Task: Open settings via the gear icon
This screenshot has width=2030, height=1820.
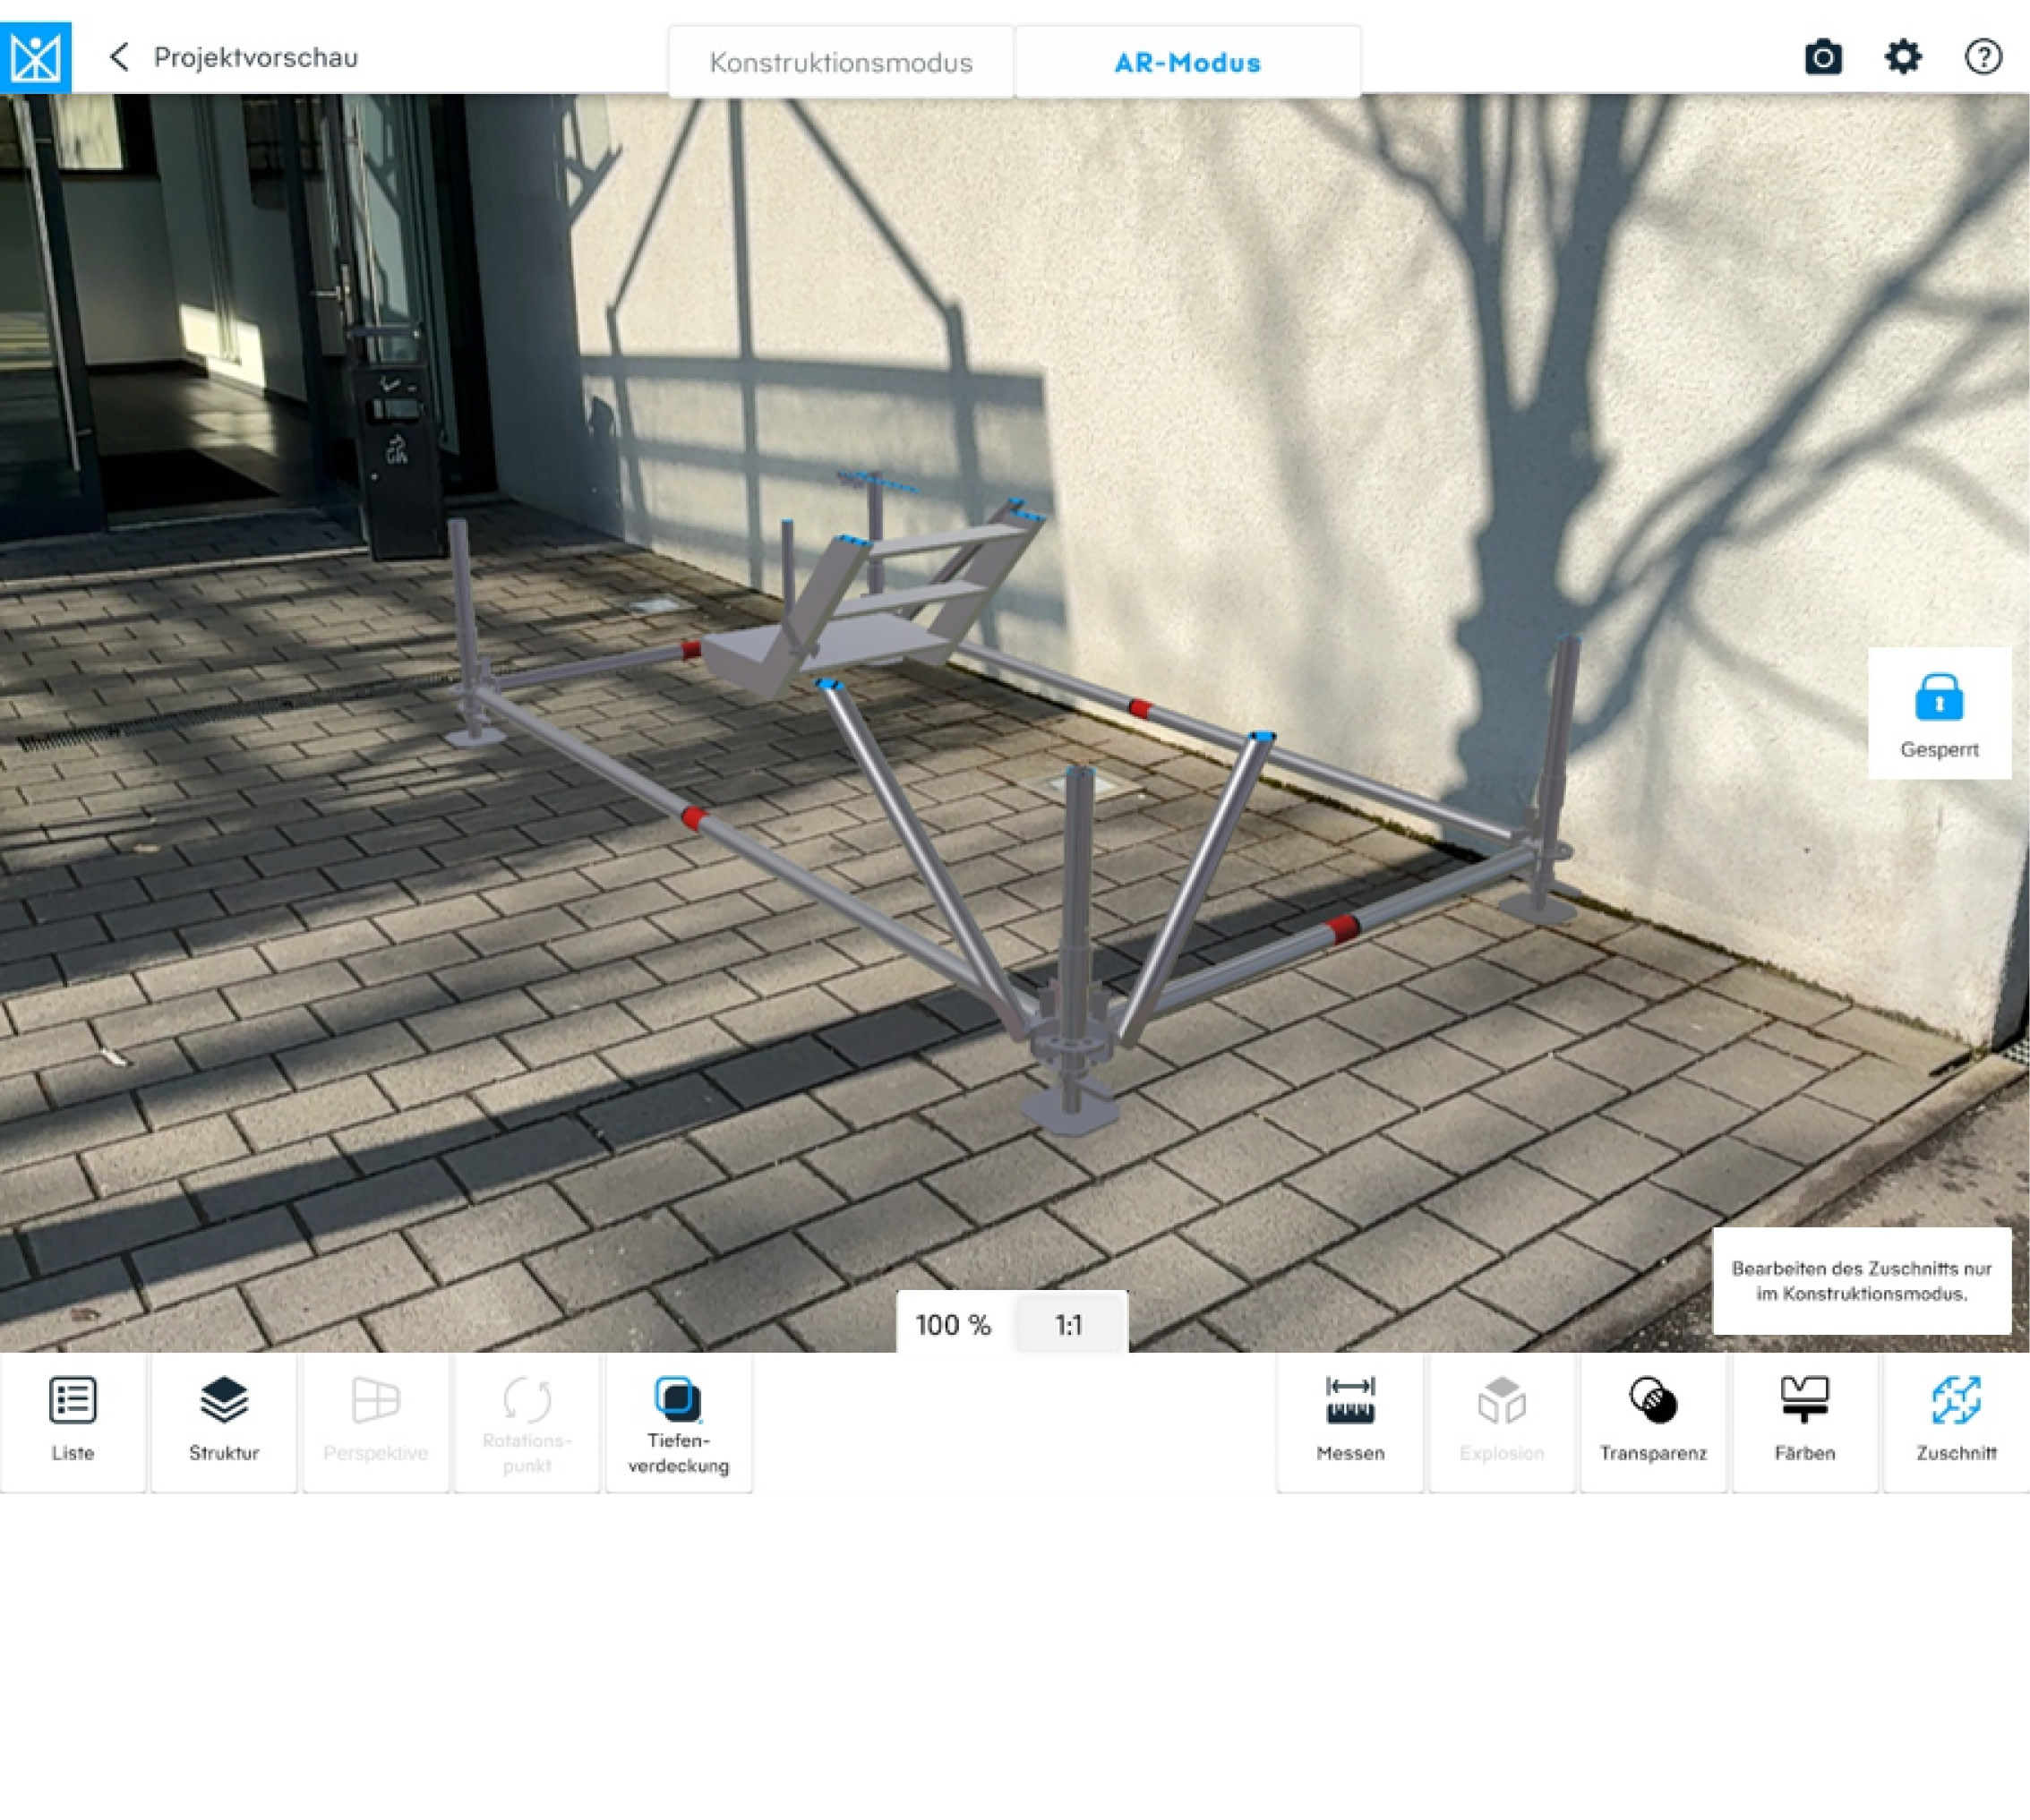Action: tap(1903, 57)
